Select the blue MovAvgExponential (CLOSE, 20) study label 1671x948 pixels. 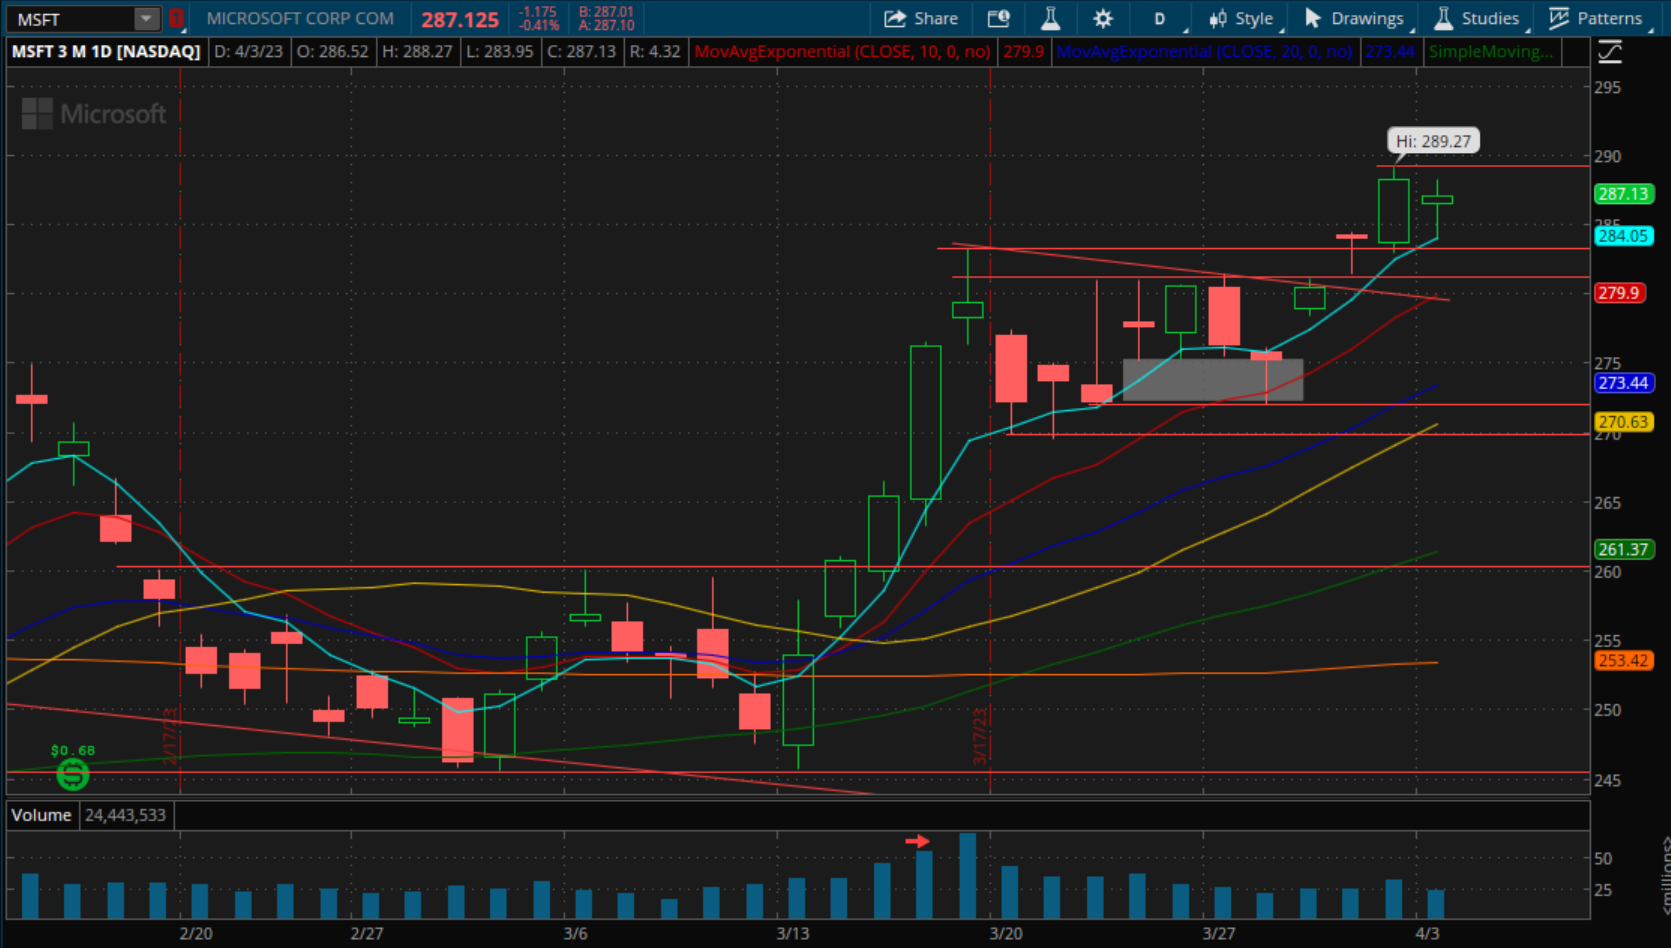(1204, 51)
